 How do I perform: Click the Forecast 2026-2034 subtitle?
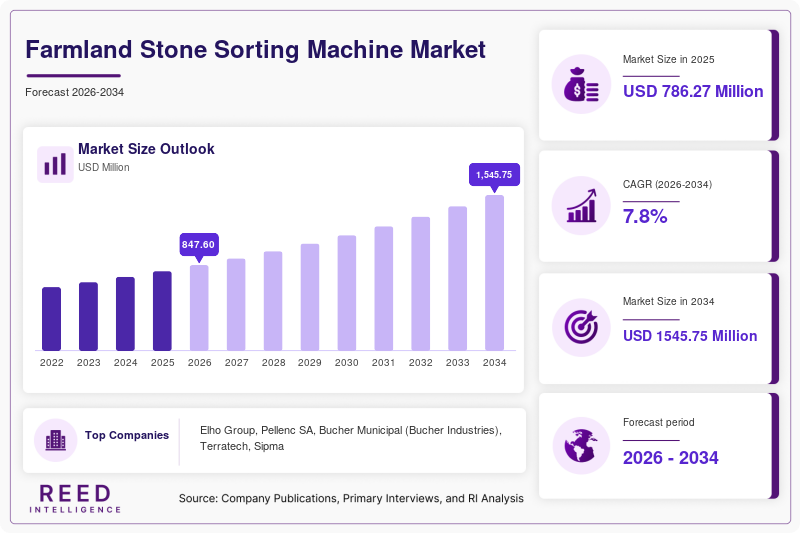click(74, 92)
